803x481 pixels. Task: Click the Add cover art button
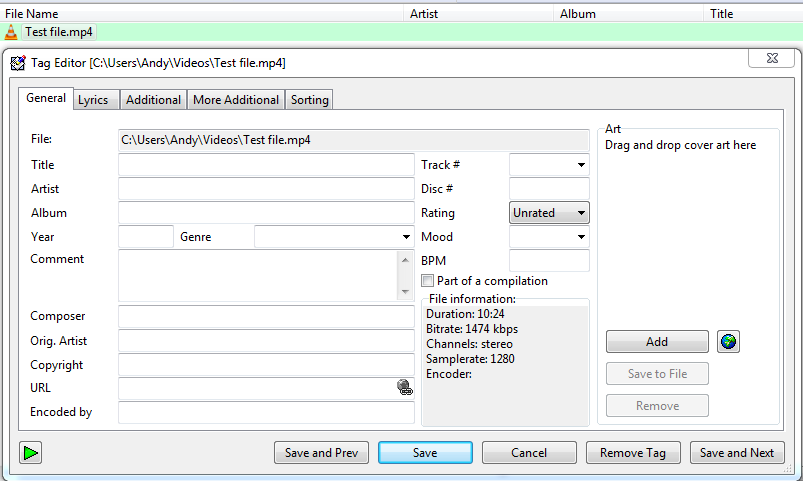(x=657, y=342)
